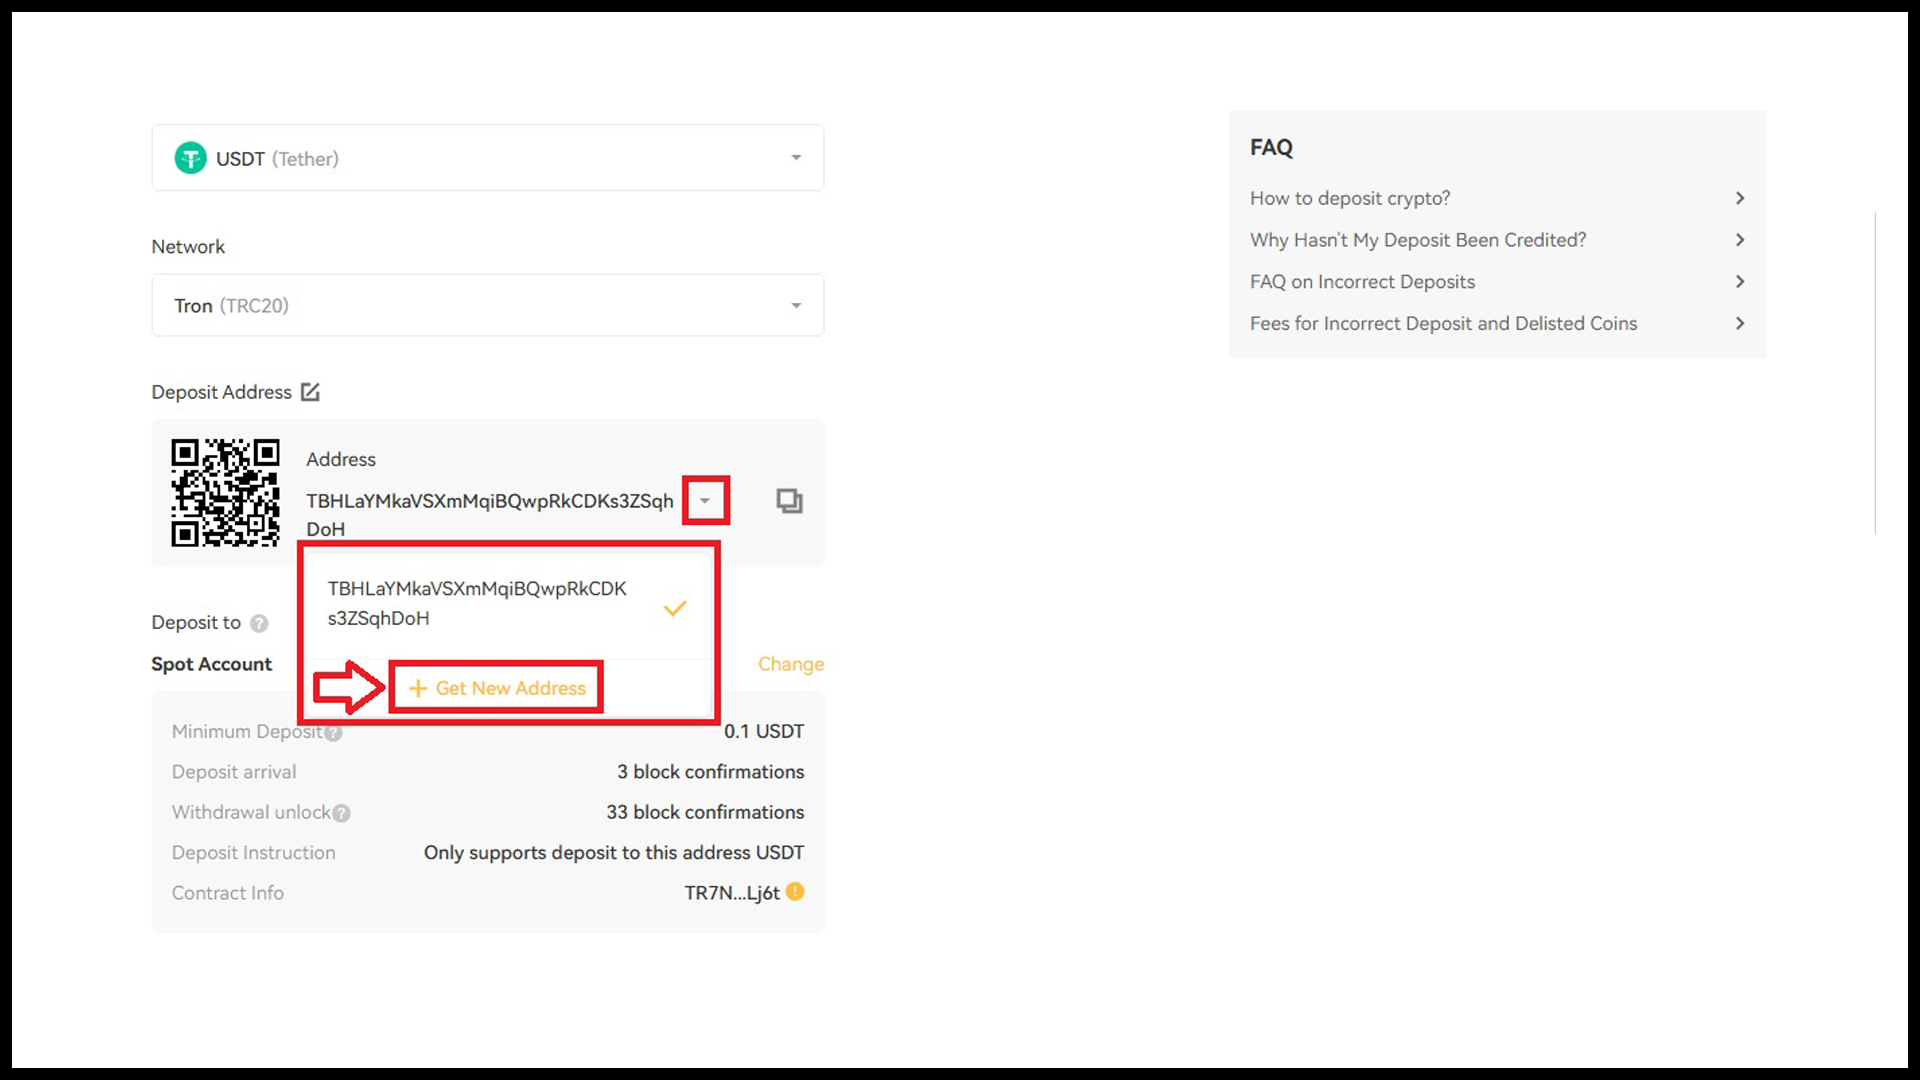Click the chevron next to Fees for Incorrect Deposit
Screen dimensions: 1920x1080
pyautogui.click(x=1740, y=323)
